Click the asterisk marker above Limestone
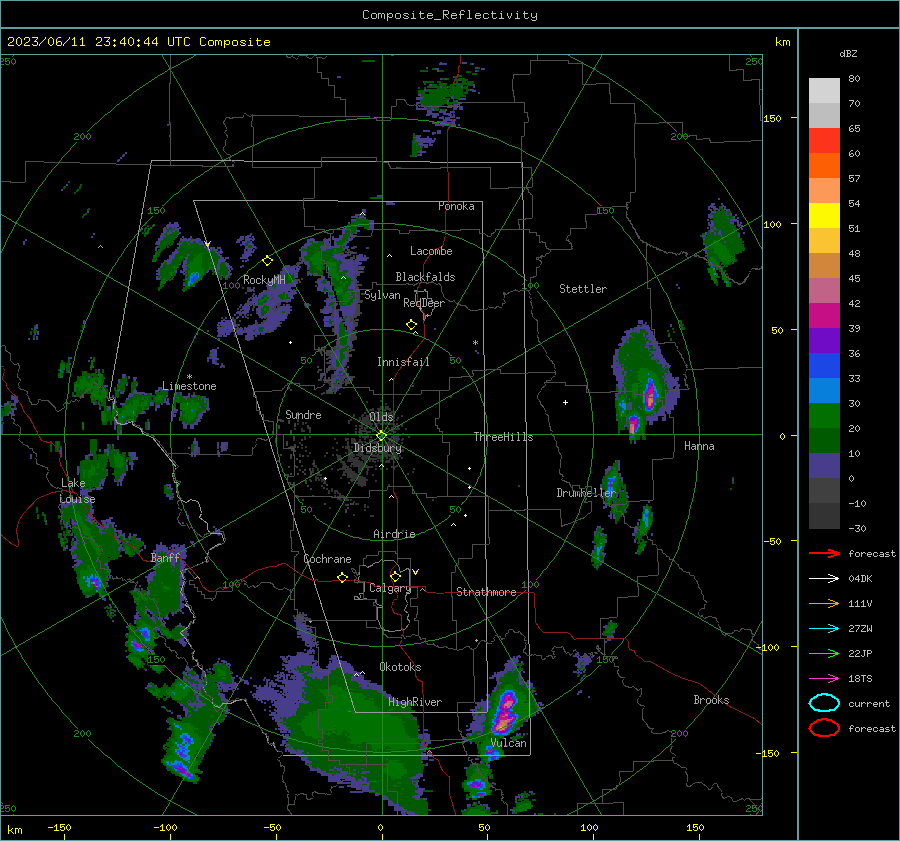Image resolution: width=900 pixels, height=841 pixels. pyautogui.click(x=189, y=377)
